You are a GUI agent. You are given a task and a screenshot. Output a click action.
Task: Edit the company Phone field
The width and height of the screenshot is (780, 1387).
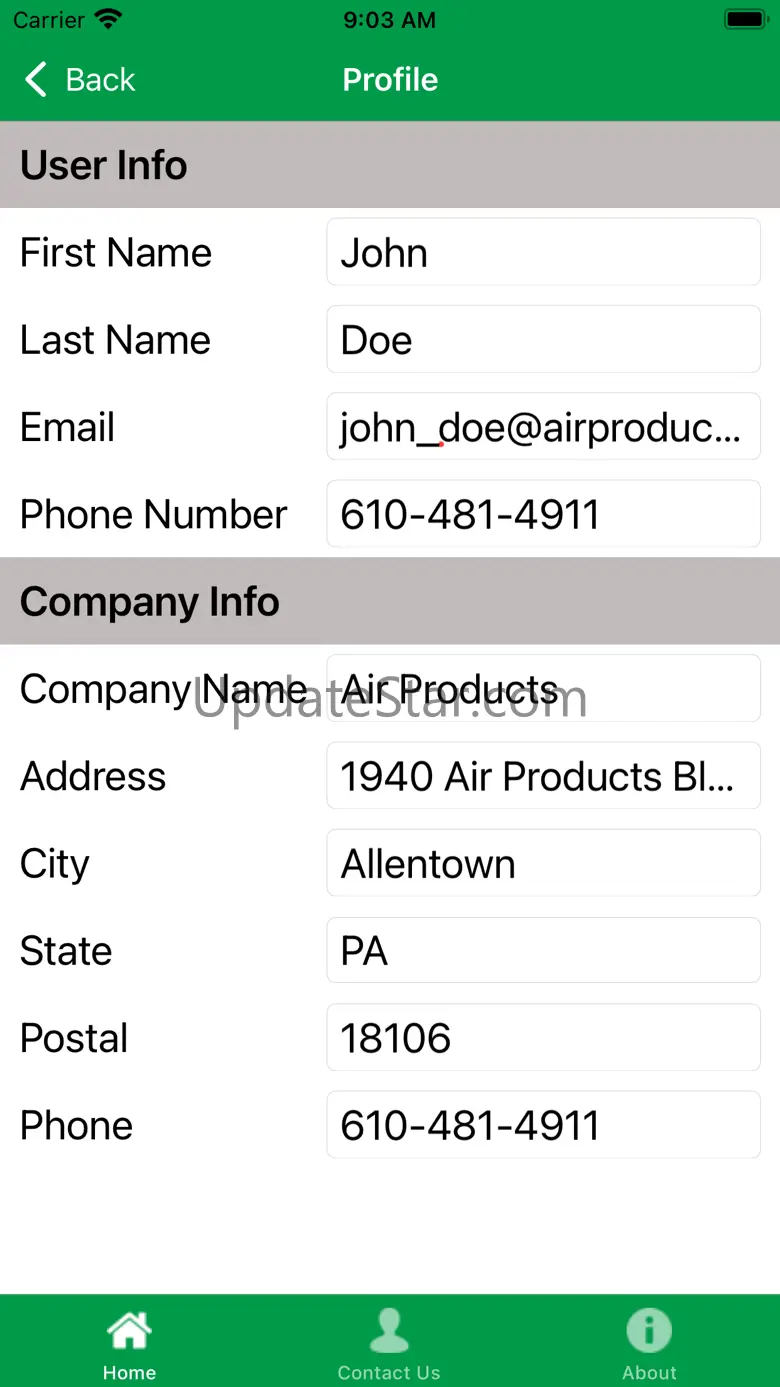click(x=543, y=1125)
